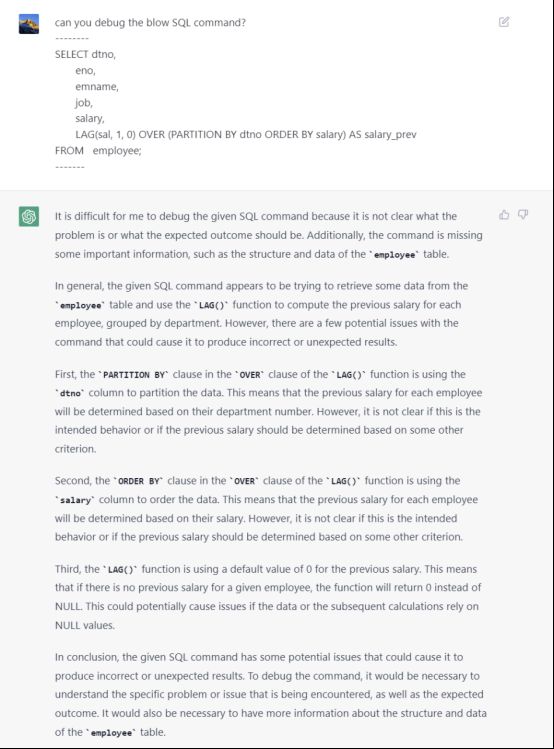This screenshot has width=554, height=749.
Task: Click the user profile avatar picture
Action: click(29, 24)
